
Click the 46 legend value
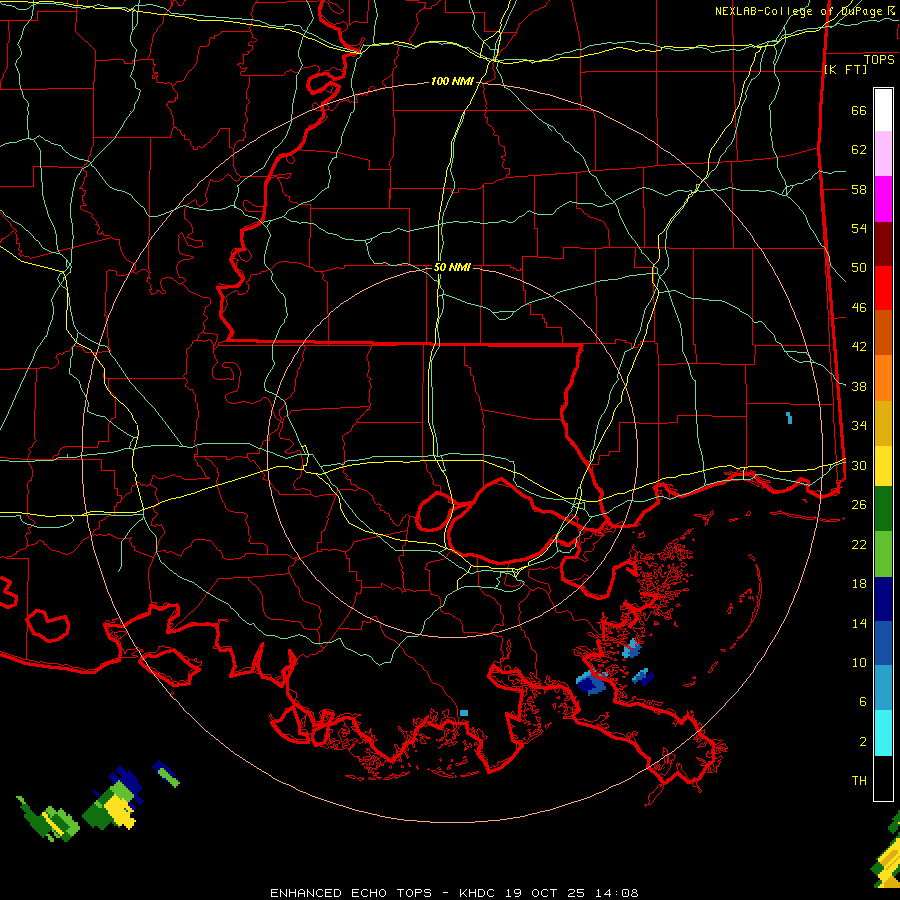point(859,307)
